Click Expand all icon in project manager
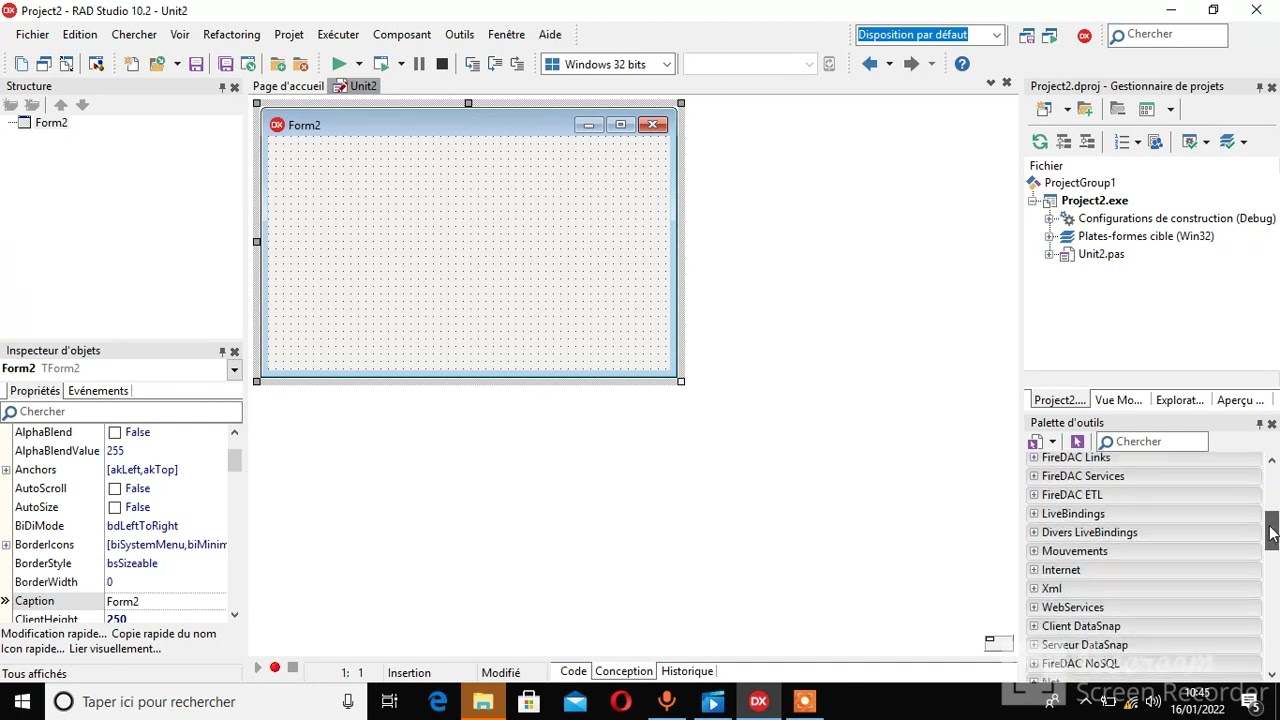Screen dimensions: 1280x720 tap(1063, 142)
